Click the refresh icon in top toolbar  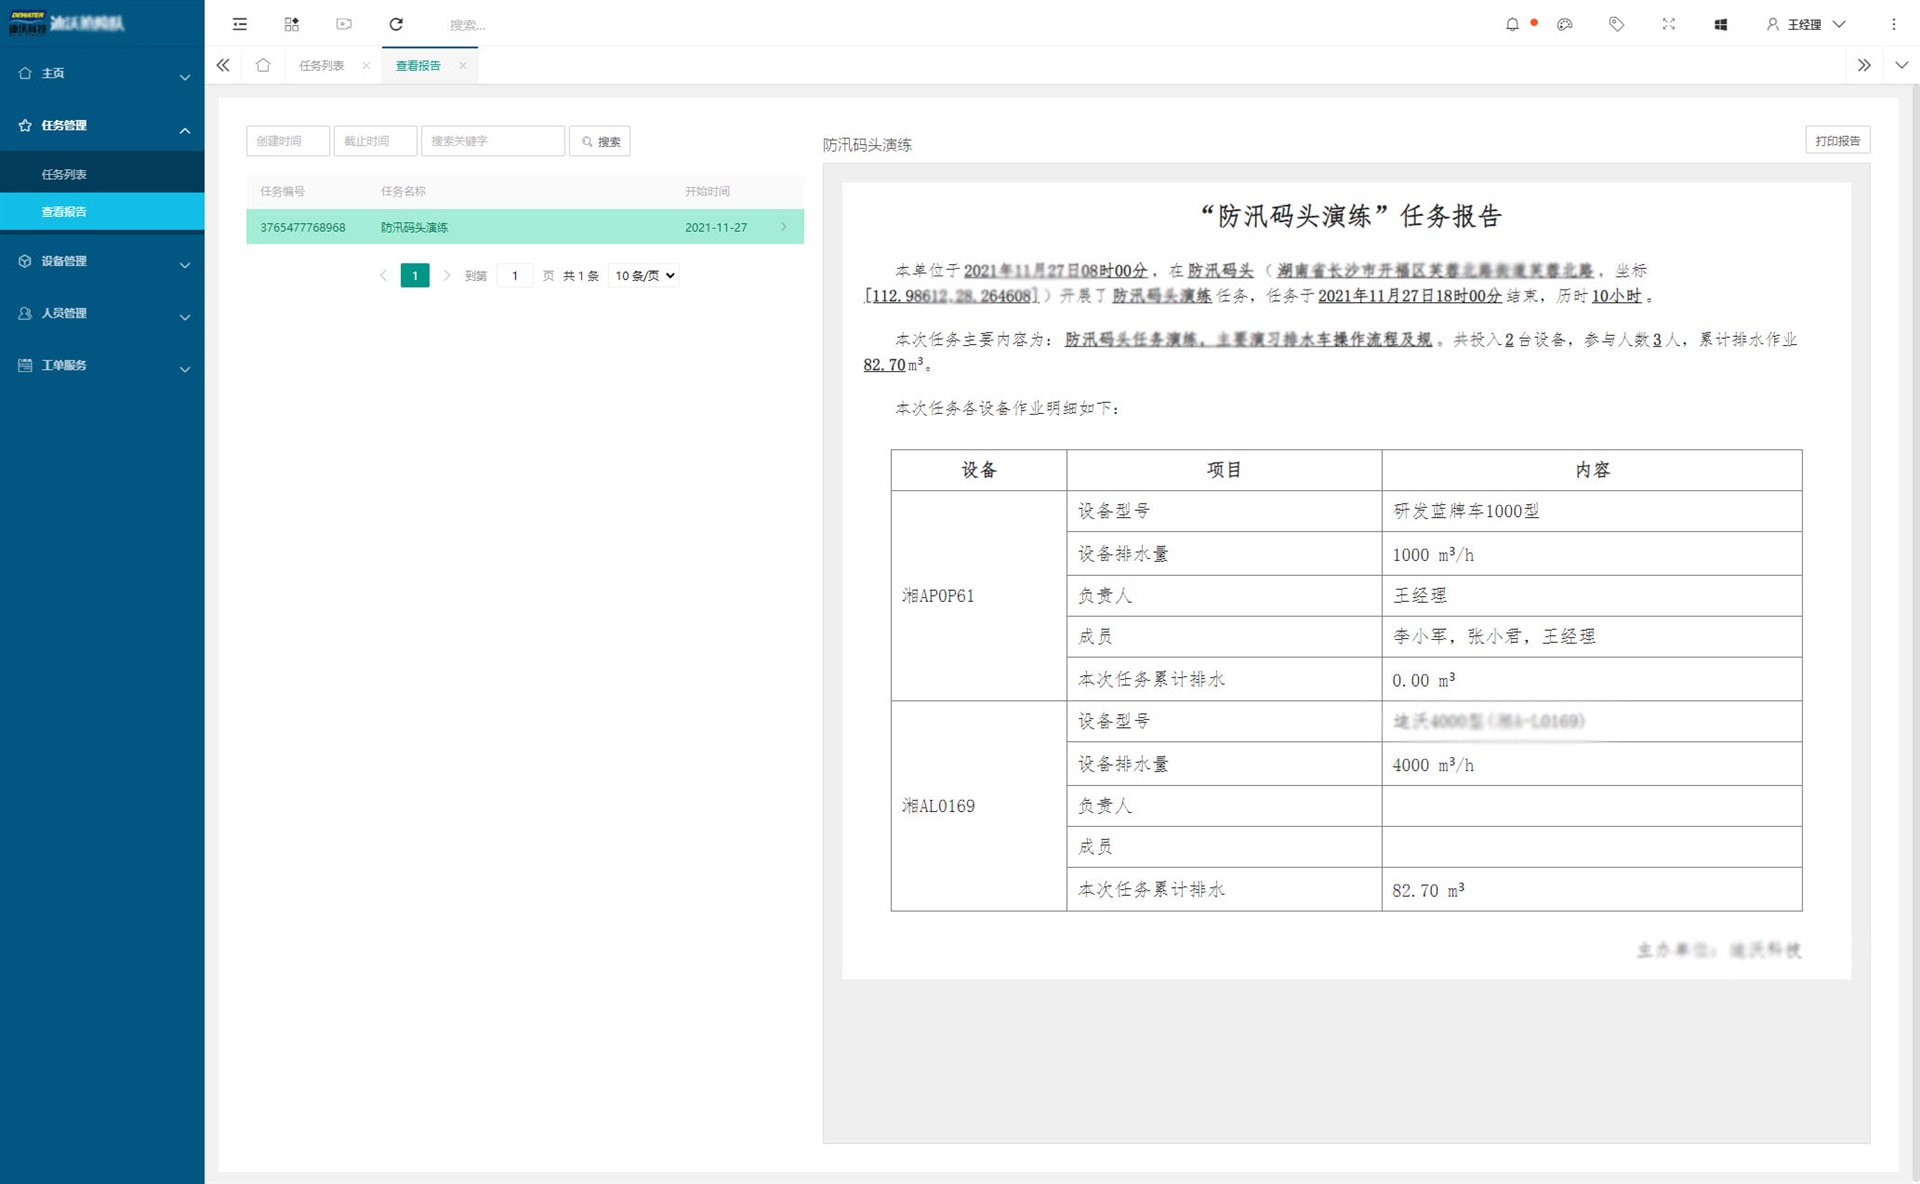coord(396,24)
